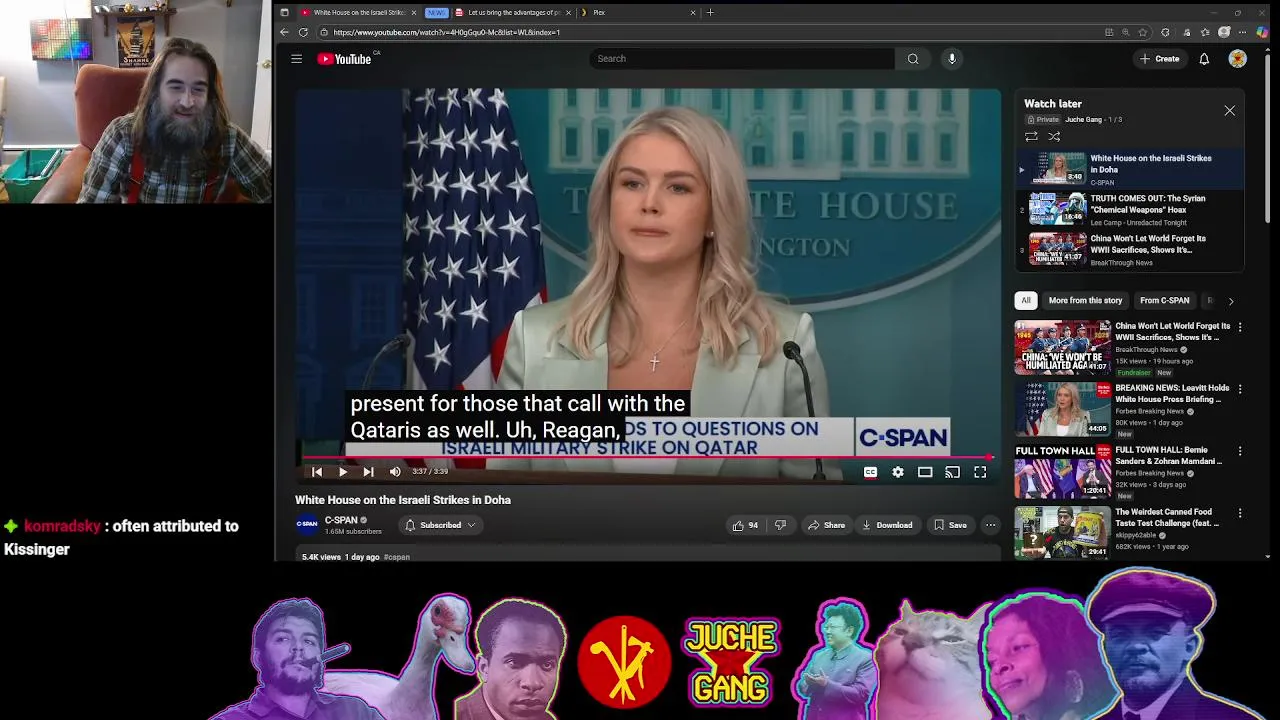
Task: Click the Create button
Action: 1160,59
